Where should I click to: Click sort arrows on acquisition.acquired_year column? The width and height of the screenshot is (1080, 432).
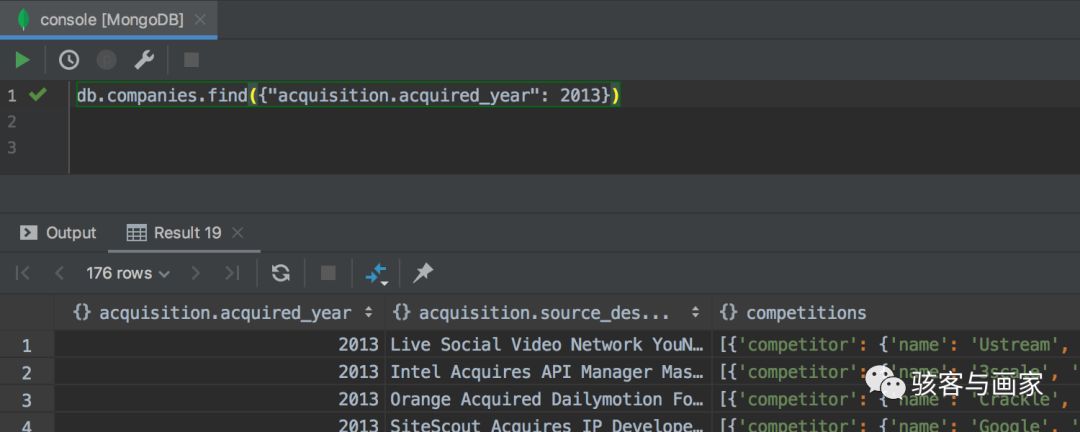pyautogui.click(x=369, y=313)
